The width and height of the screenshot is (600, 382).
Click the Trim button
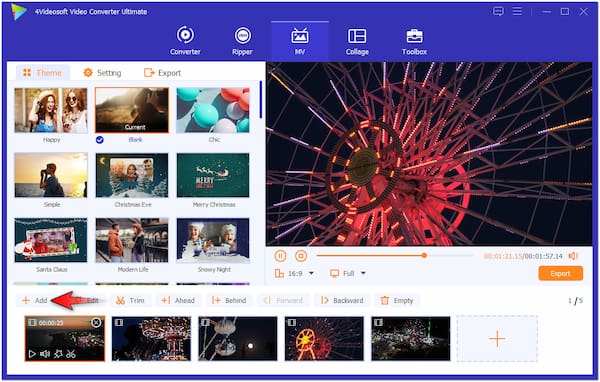[x=130, y=300]
